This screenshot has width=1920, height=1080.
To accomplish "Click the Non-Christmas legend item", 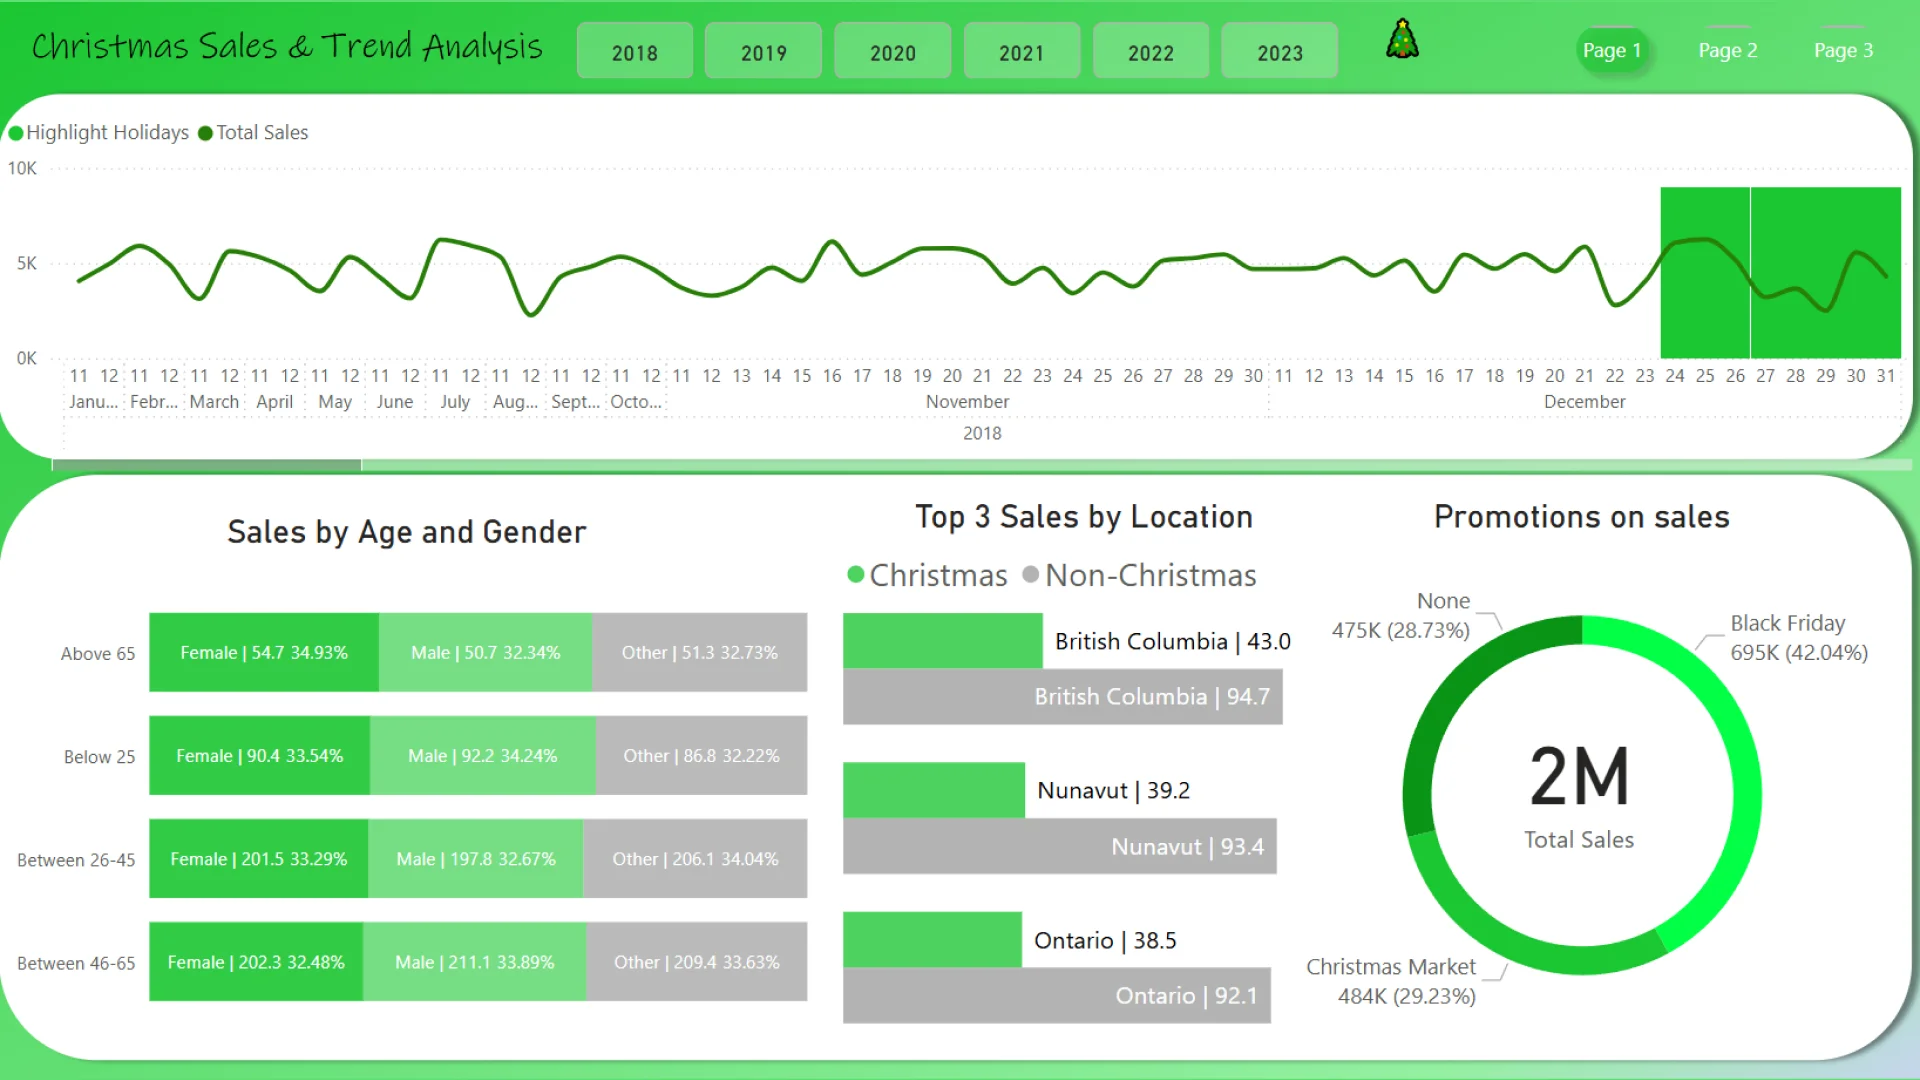I will pyautogui.click(x=1140, y=575).
